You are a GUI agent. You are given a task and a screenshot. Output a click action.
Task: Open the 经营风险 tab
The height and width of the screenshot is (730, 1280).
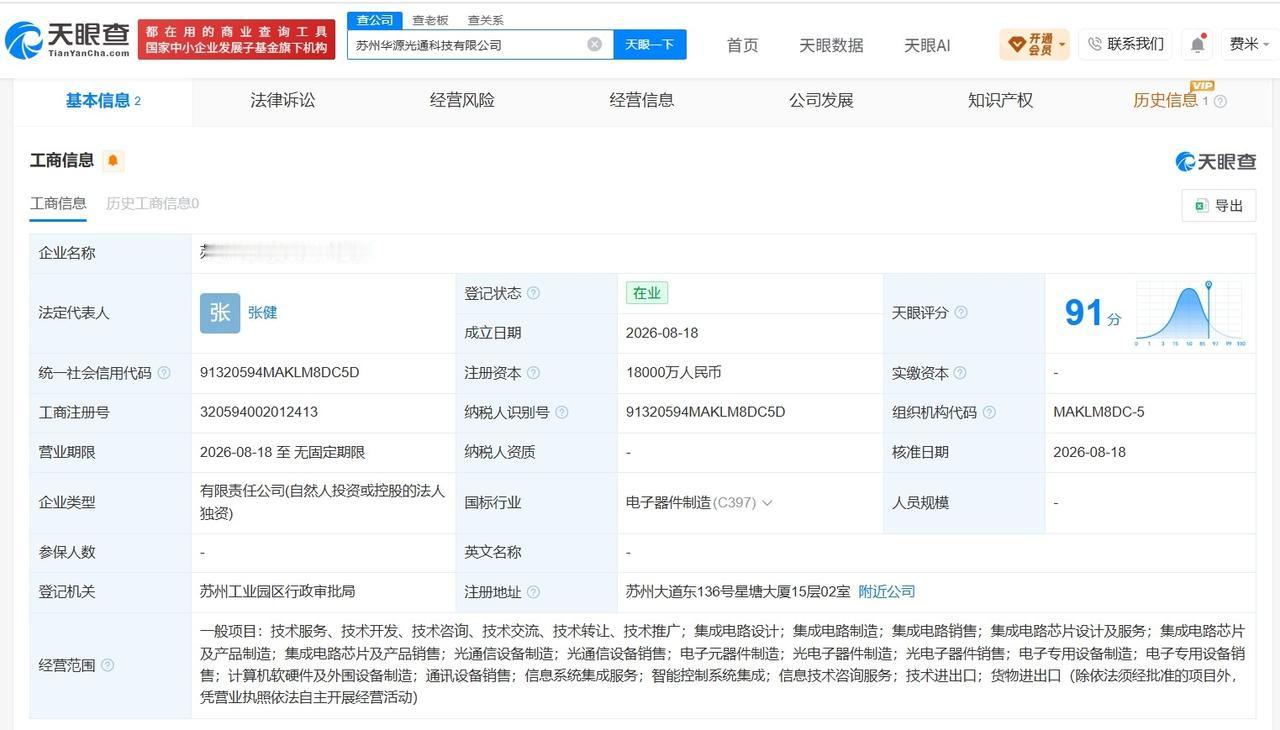click(462, 100)
